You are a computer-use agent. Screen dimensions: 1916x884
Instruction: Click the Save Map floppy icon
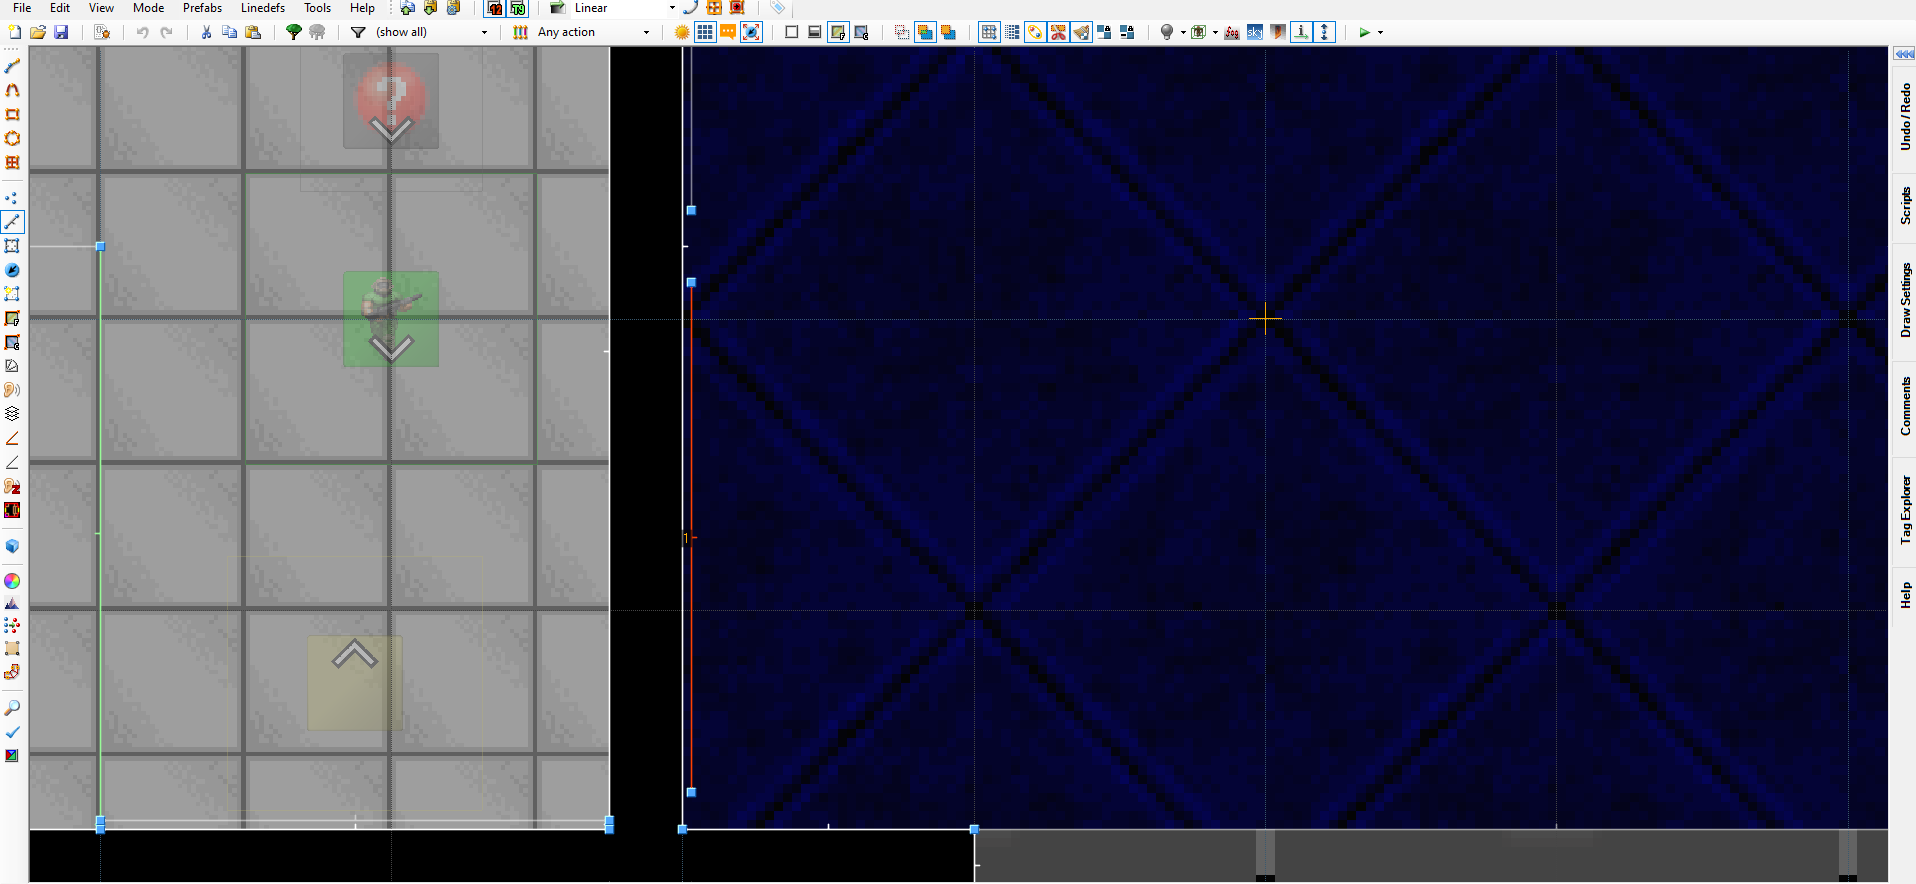[x=61, y=32]
